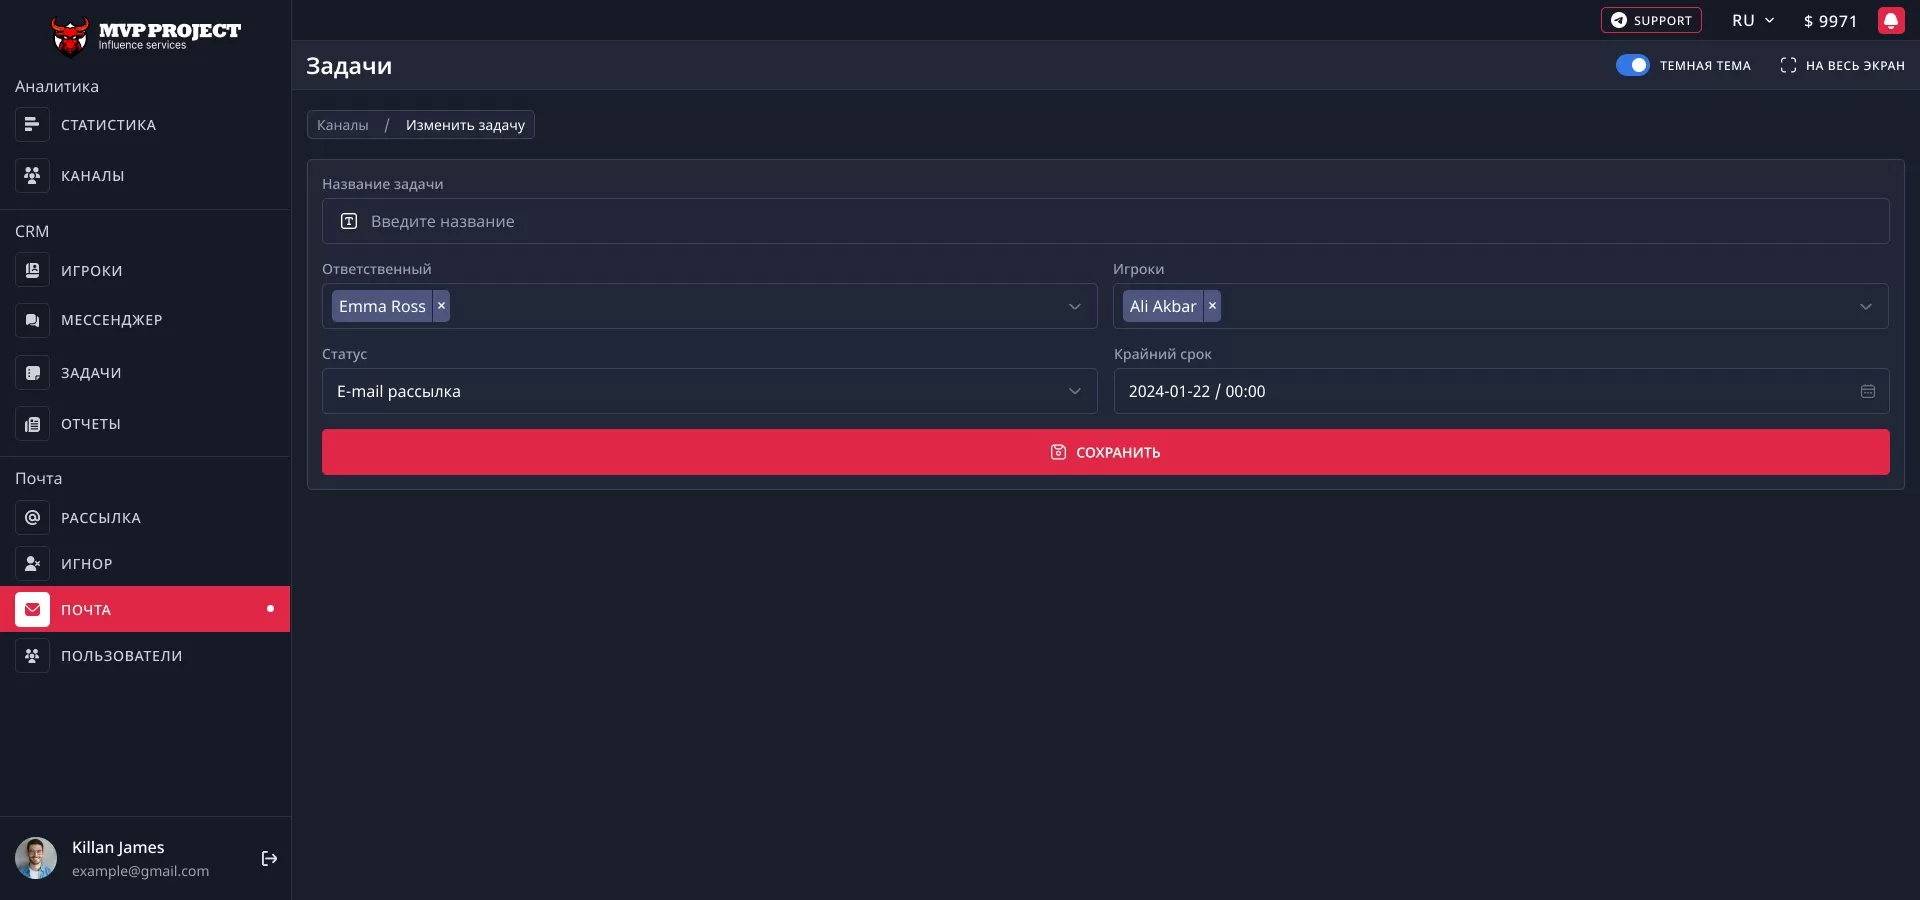Open the СТАТИСТИКА analytics section
This screenshot has width=1920, height=900.
(107, 124)
